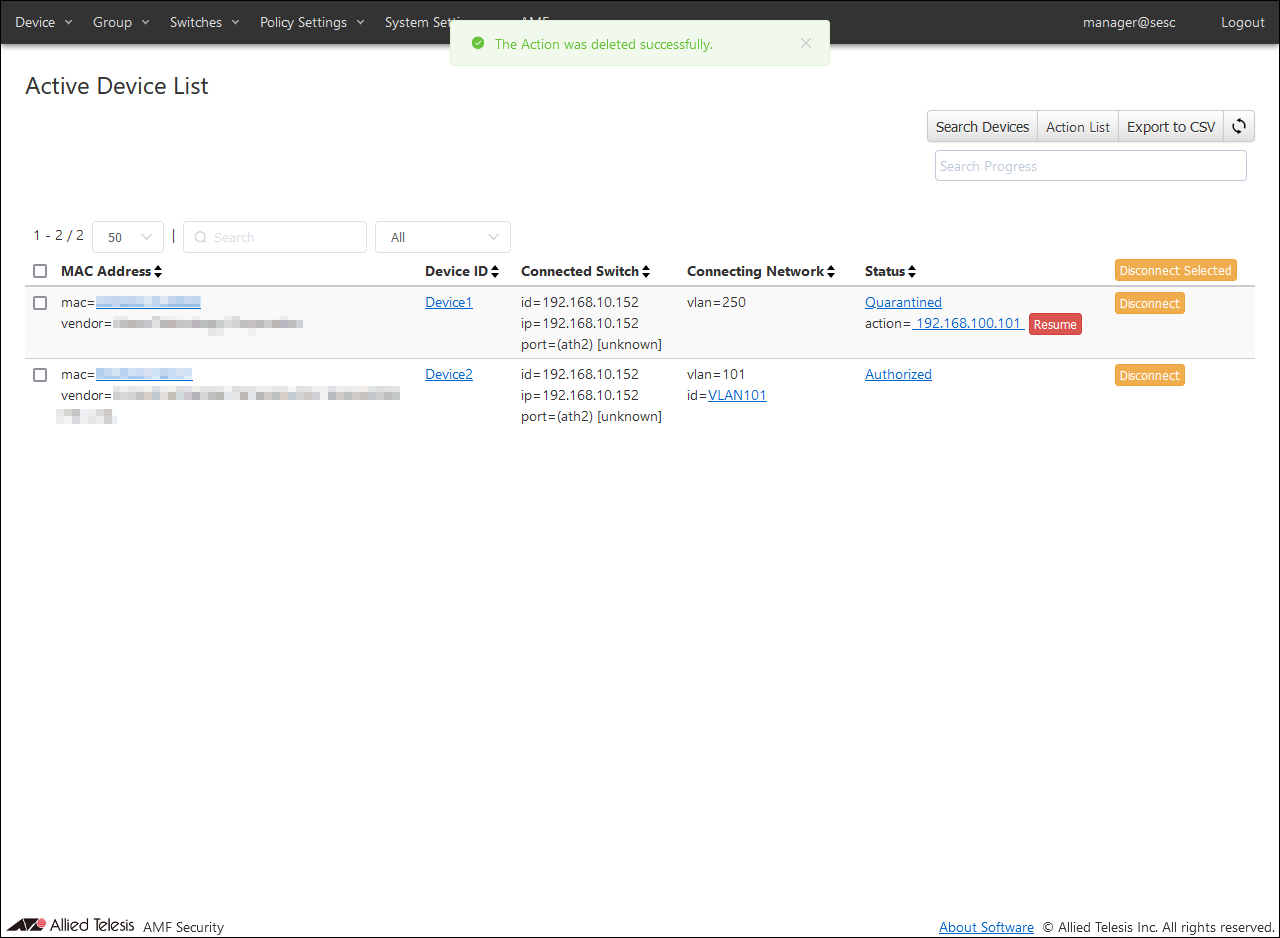Viewport: 1280px width, 938px height.
Task: Open the Group menu
Action: [x=120, y=22]
